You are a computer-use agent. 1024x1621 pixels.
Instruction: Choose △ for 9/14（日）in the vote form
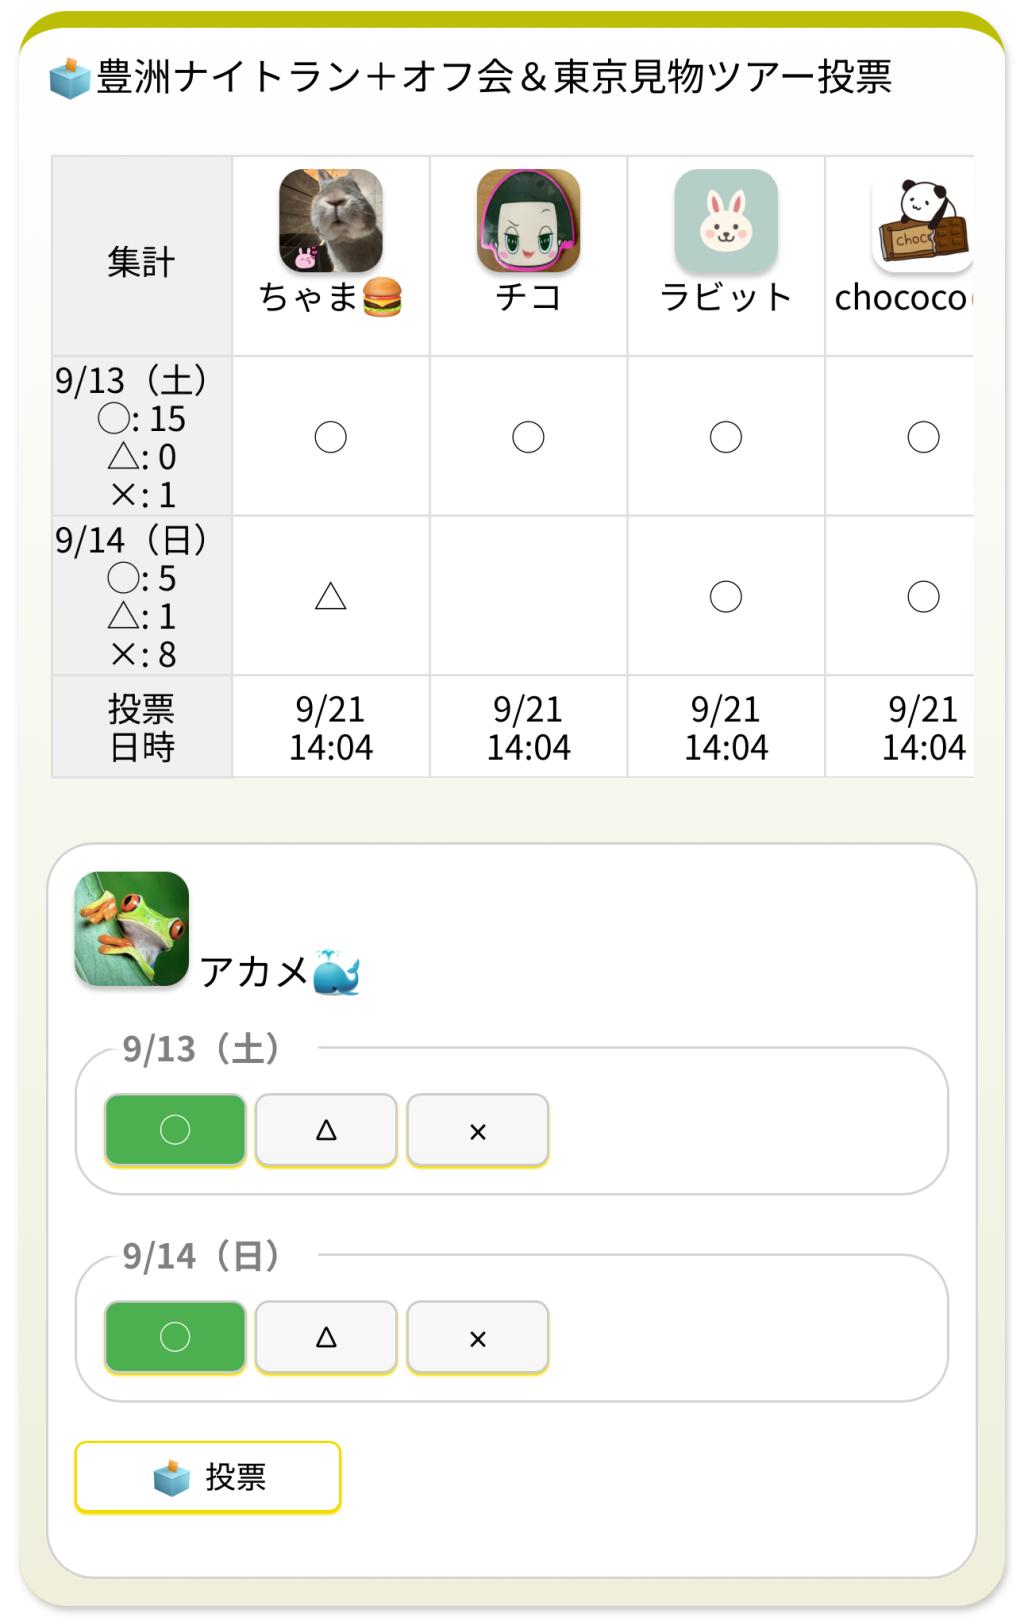pyautogui.click(x=326, y=1337)
